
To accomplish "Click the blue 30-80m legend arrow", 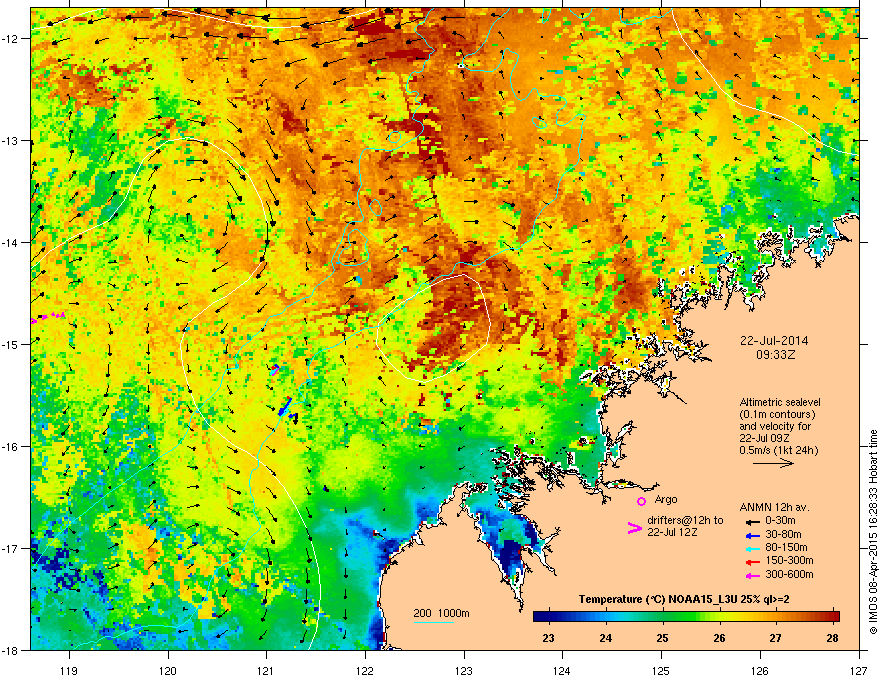I will [752, 535].
